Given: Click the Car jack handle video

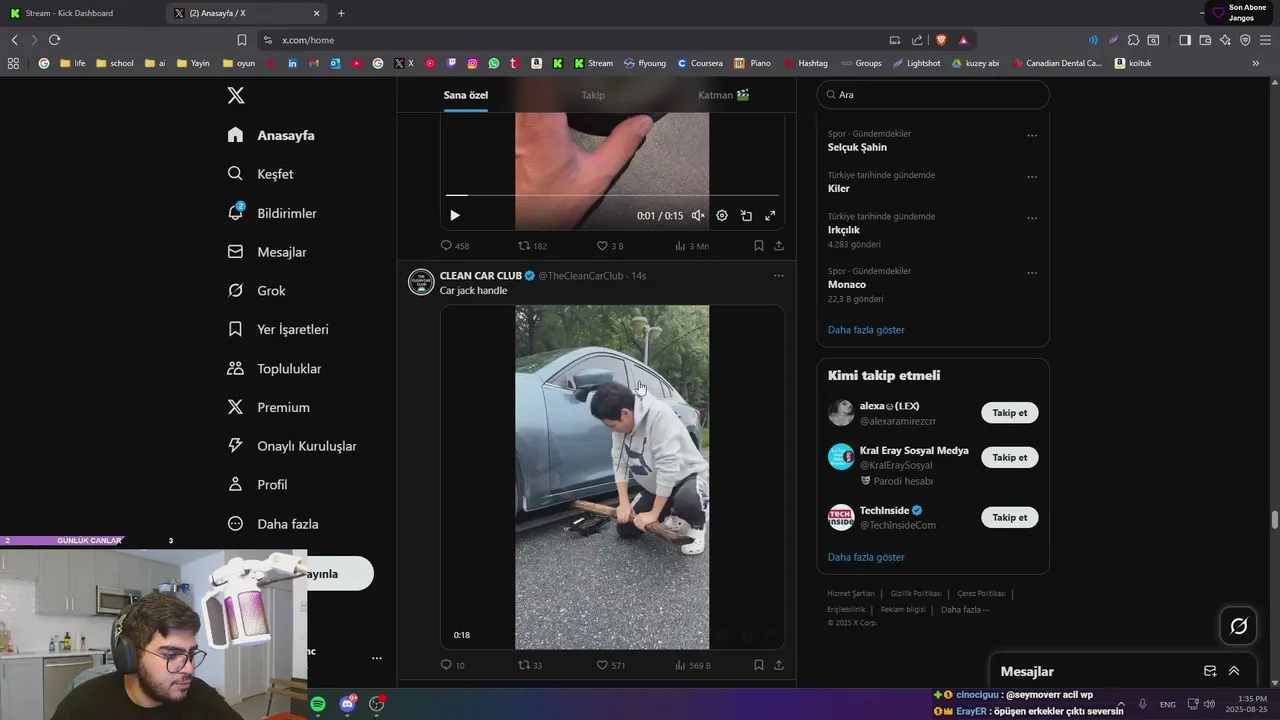Looking at the screenshot, I should coord(612,477).
